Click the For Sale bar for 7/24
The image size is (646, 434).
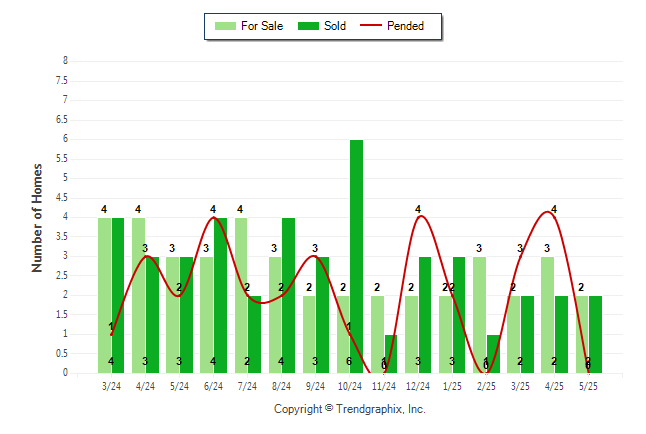point(241,296)
